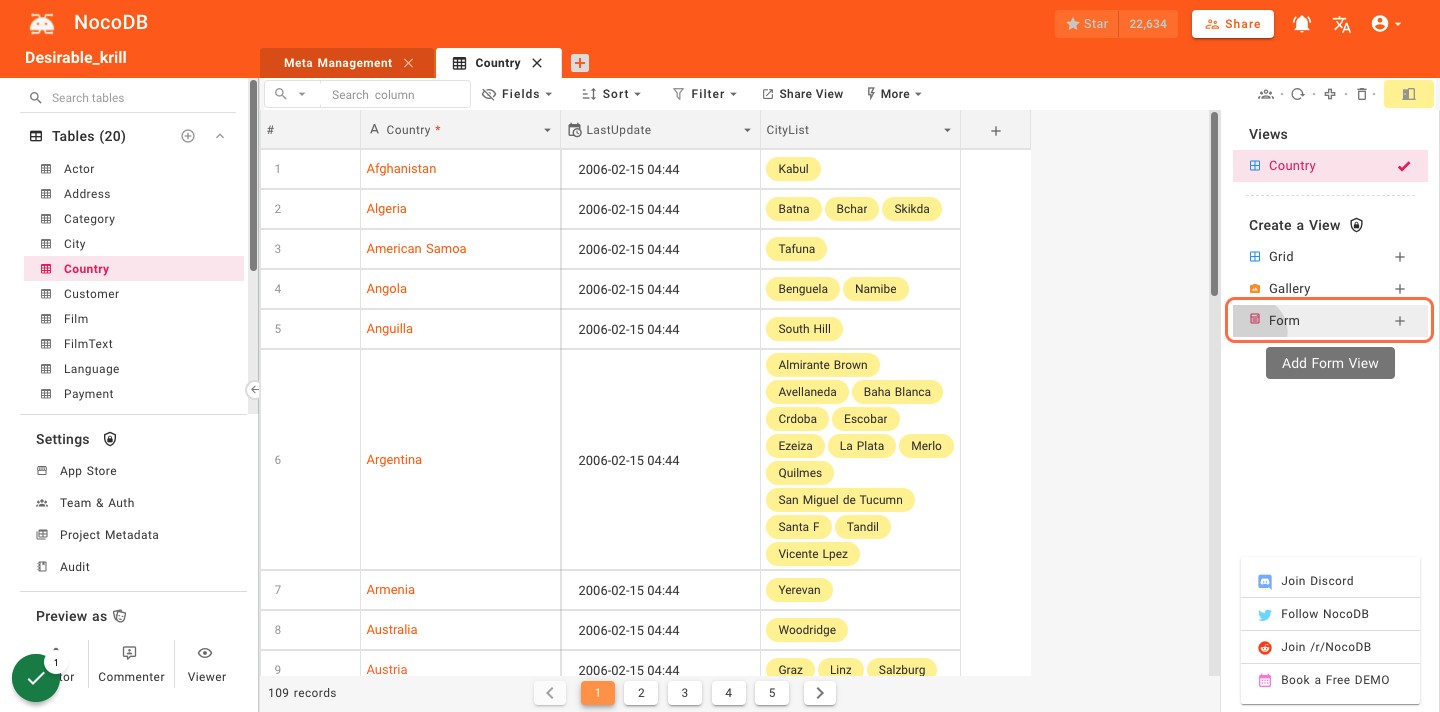The width and height of the screenshot is (1440, 712).
Task: Add a new row with the toolbar plus icon
Action: click(x=1330, y=94)
